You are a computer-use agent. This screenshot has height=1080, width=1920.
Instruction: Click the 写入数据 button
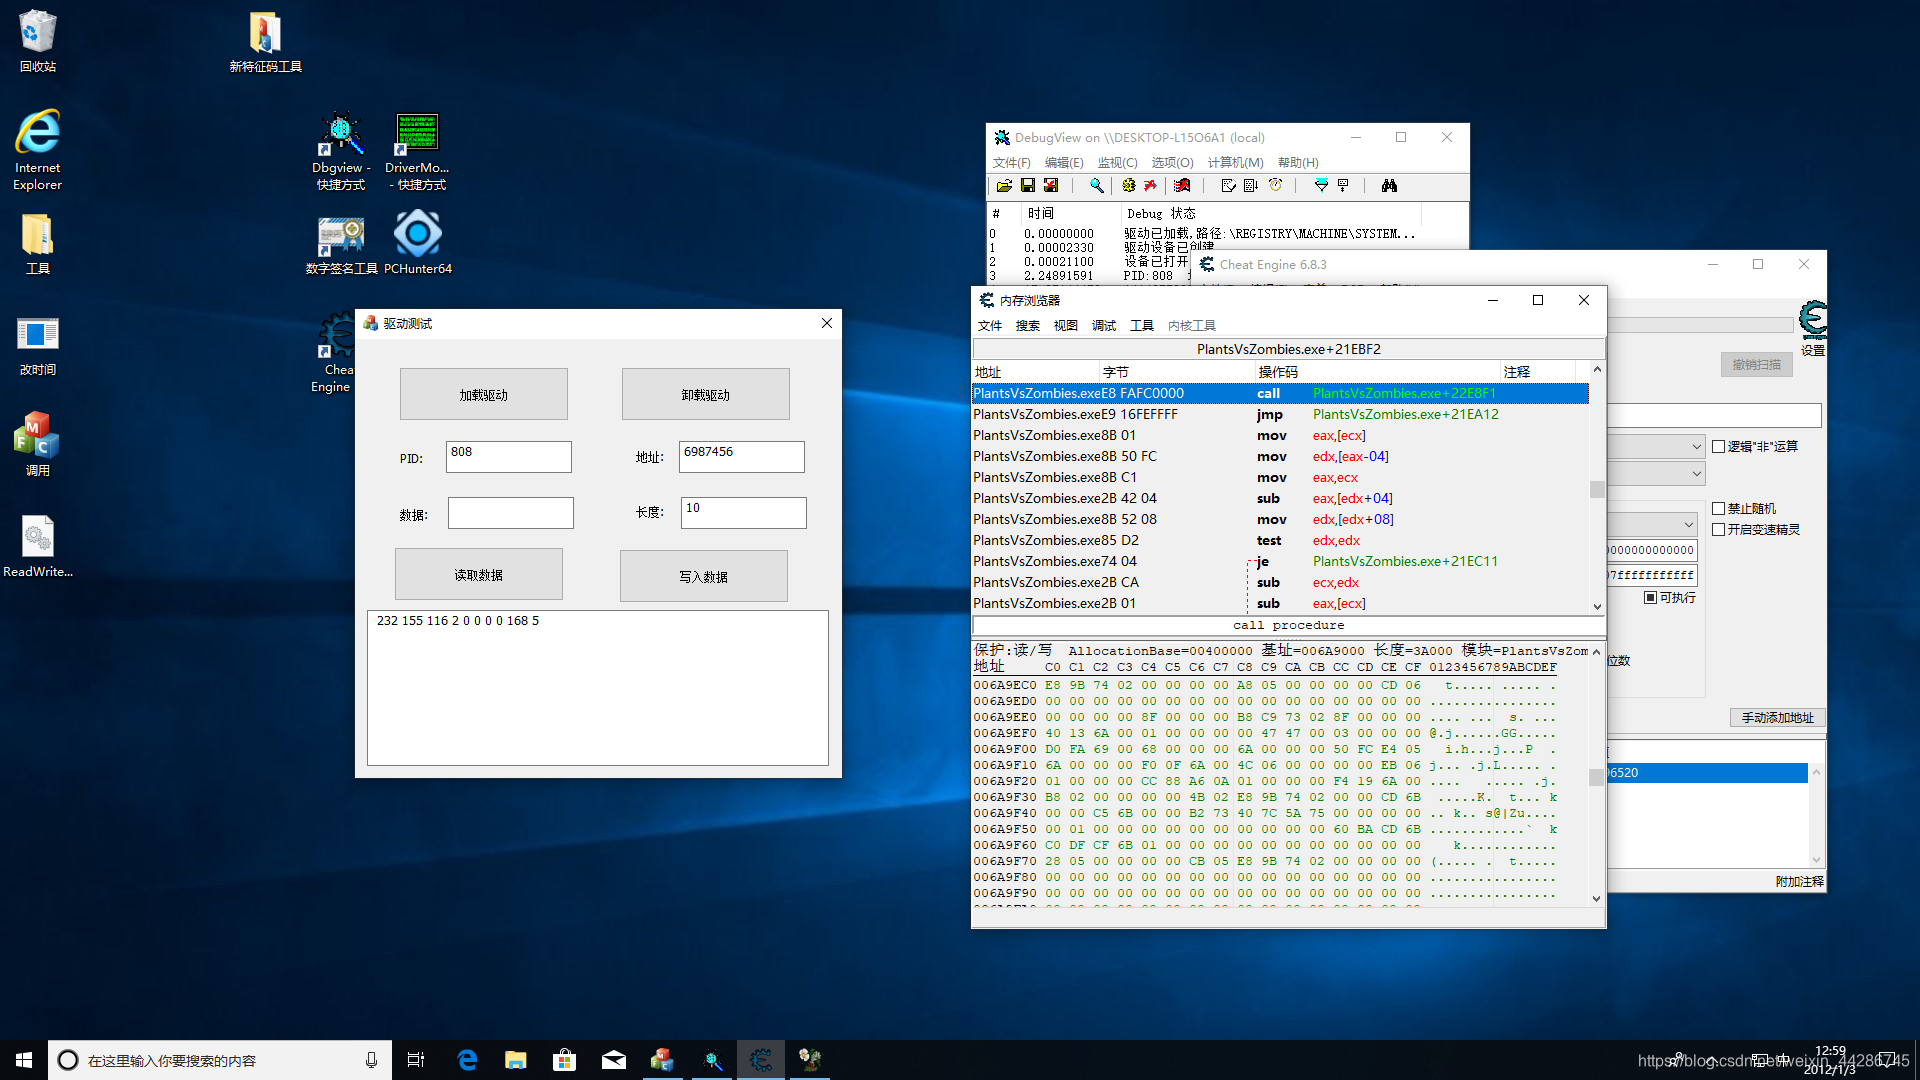[x=704, y=577]
